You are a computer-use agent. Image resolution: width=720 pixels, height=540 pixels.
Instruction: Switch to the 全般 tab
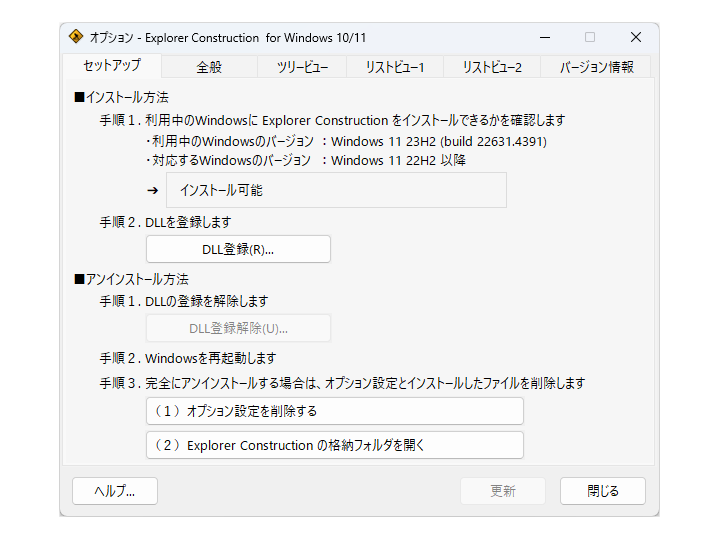click(209, 67)
